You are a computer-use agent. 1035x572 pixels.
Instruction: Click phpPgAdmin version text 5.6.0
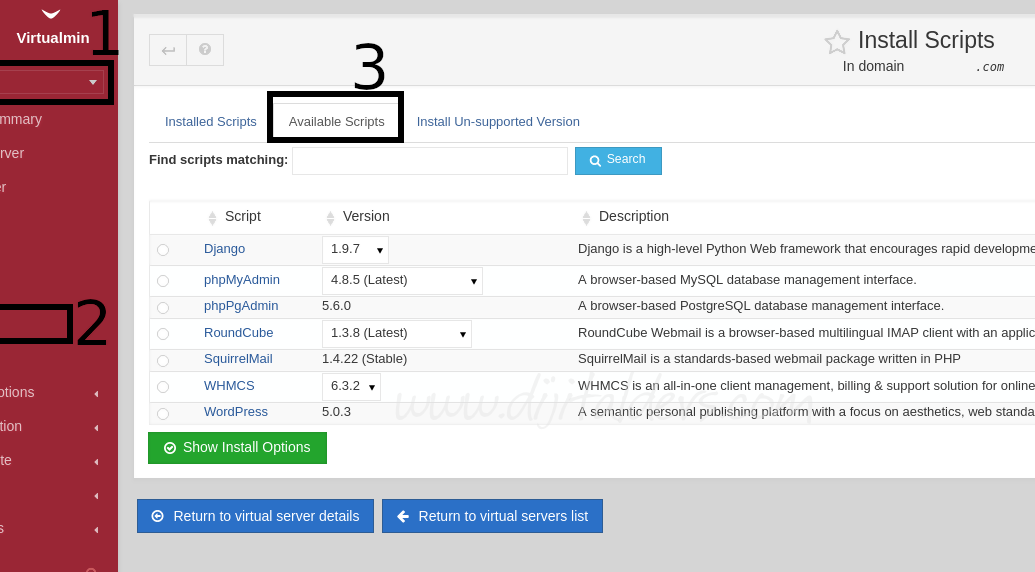tap(337, 306)
